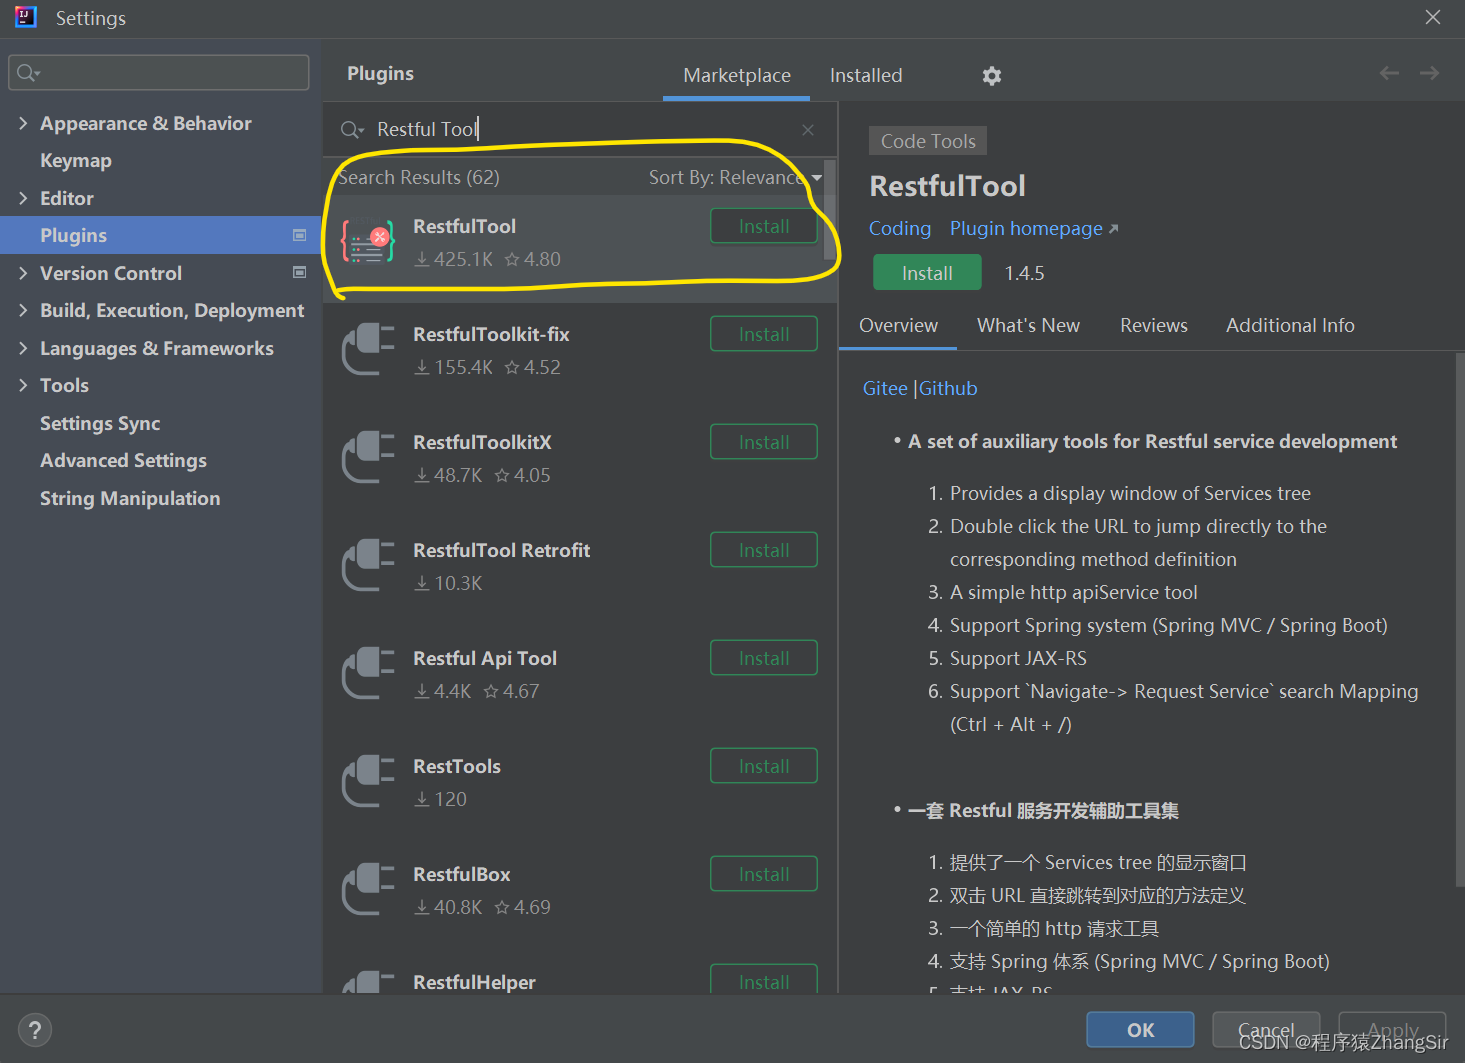Click the Cancel button

1266,1030
